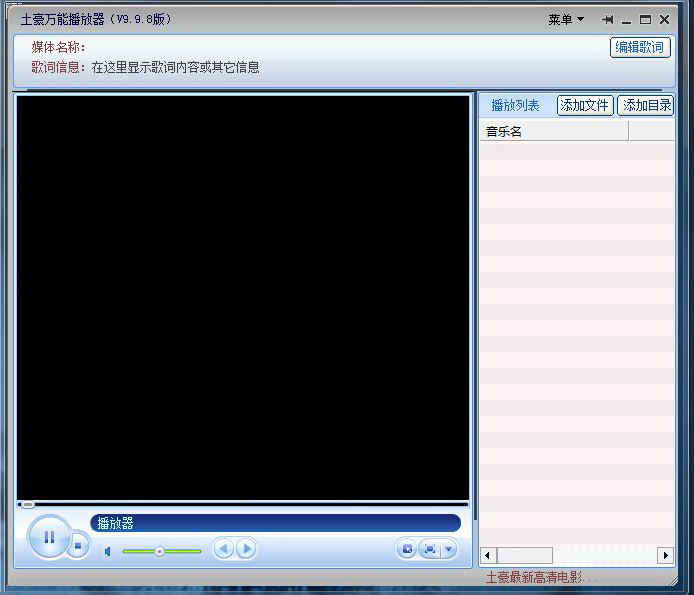Click the compact mode icon

(407, 549)
